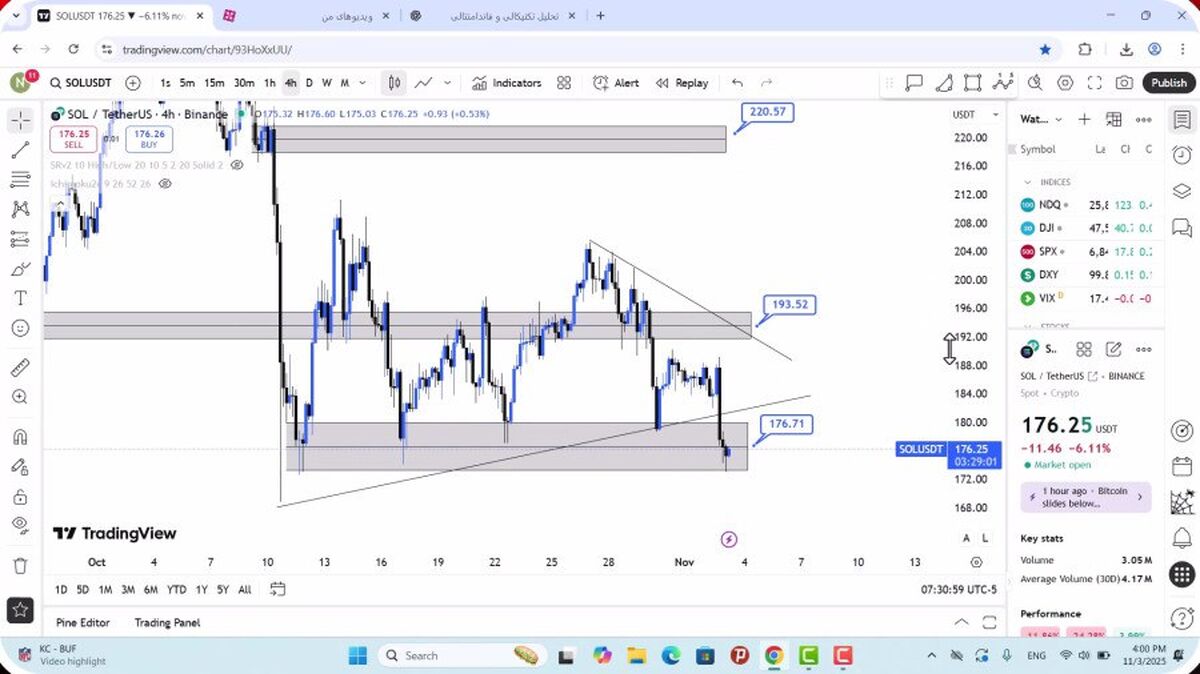Toggle log scale with L button
The height and width of the screenshot is (674, 1200).
[x=986, y=538]
